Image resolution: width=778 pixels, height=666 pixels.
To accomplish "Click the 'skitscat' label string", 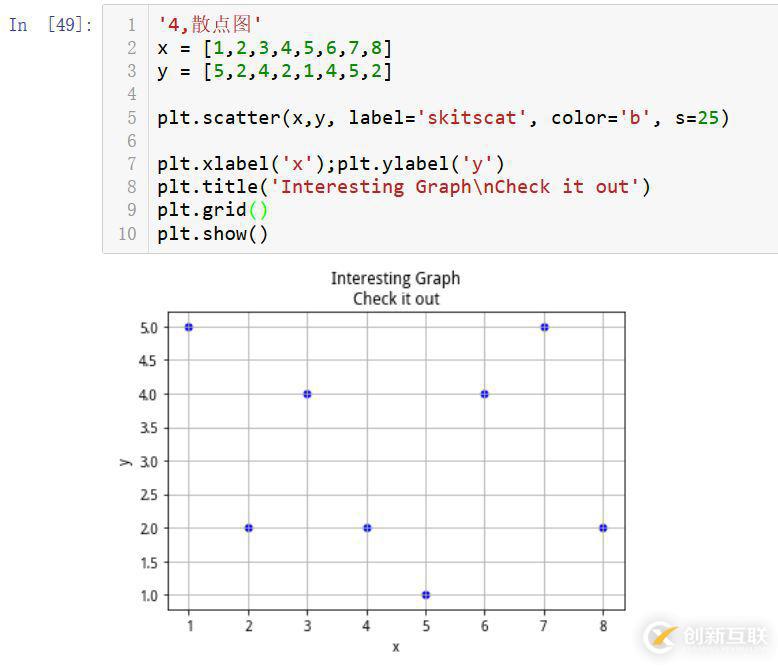I will coord(472,118).
